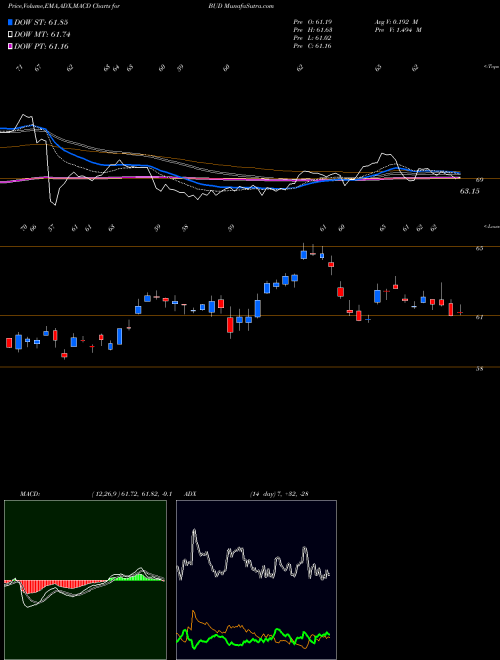
Task: Open the dark blue ADX indicator chart panel
Action: [x=256, y=580]
